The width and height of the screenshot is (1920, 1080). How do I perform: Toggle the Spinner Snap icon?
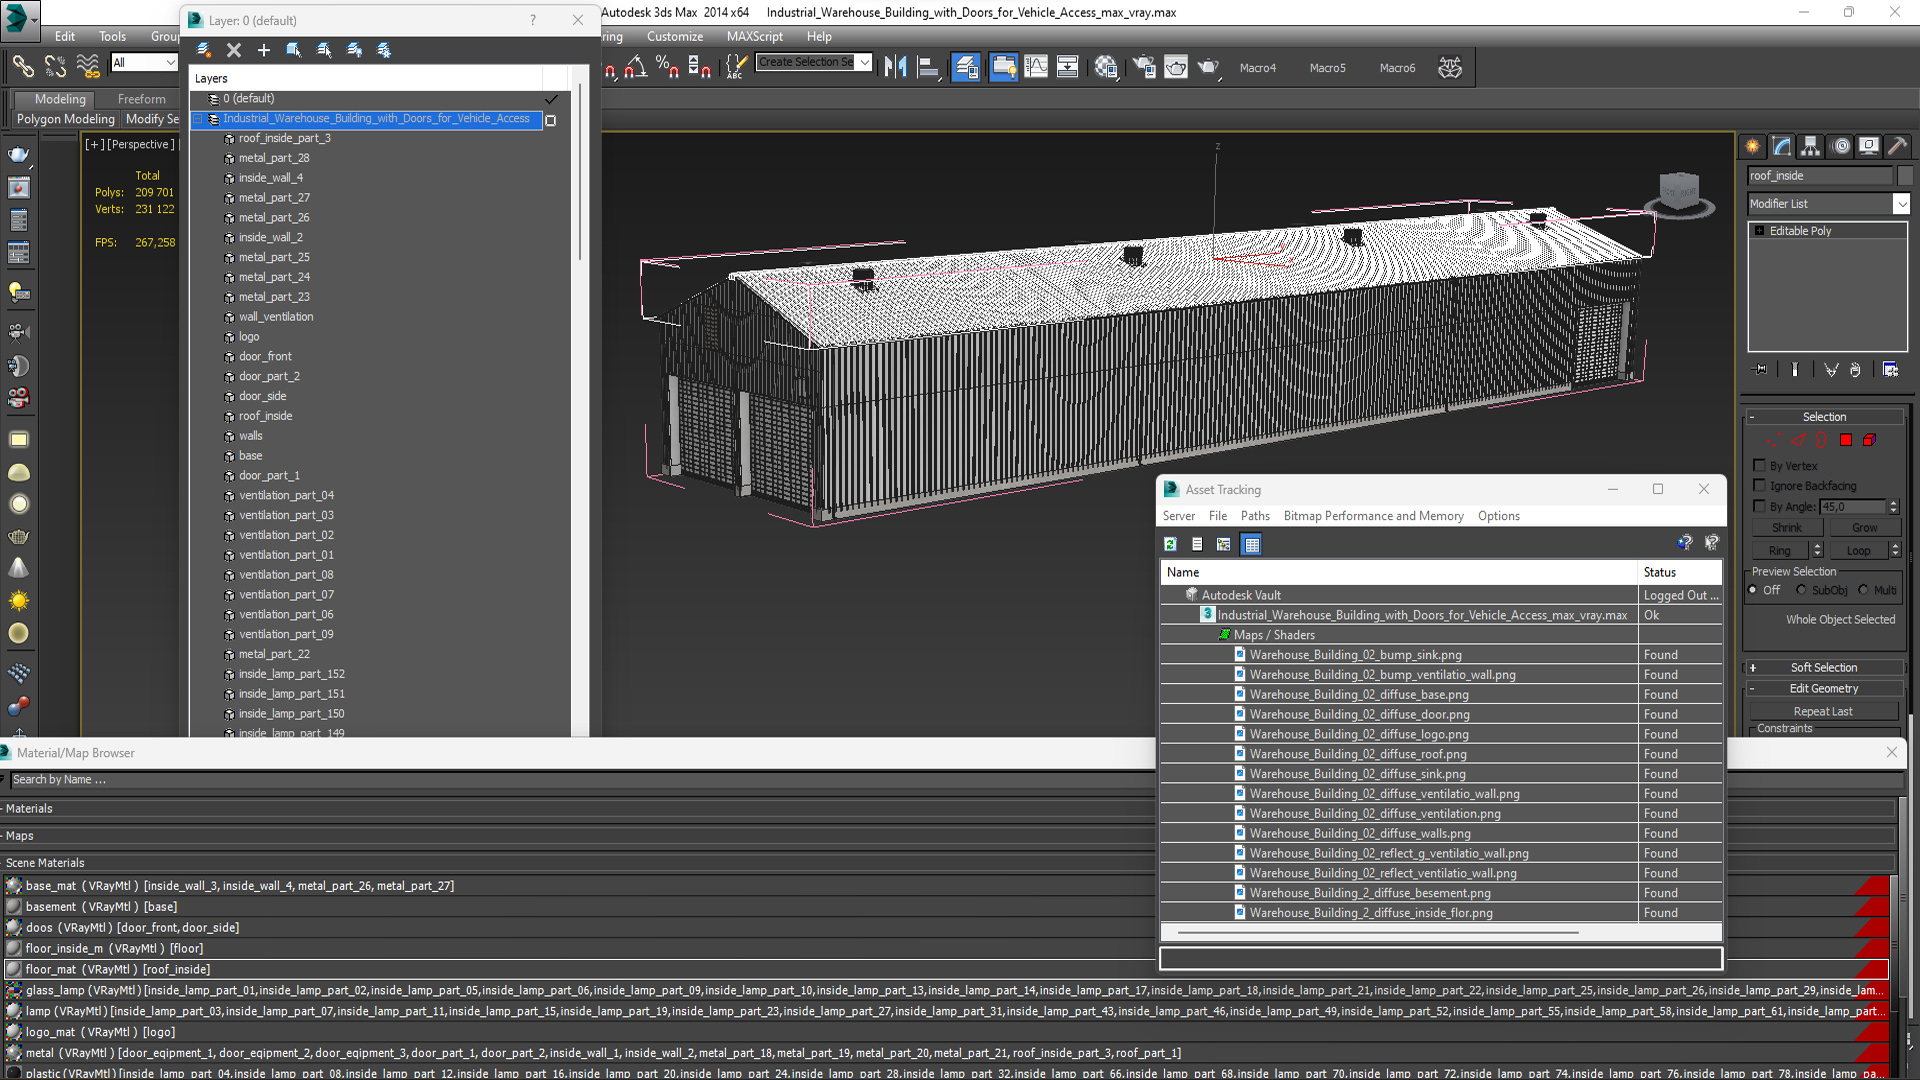pos(700,67)
